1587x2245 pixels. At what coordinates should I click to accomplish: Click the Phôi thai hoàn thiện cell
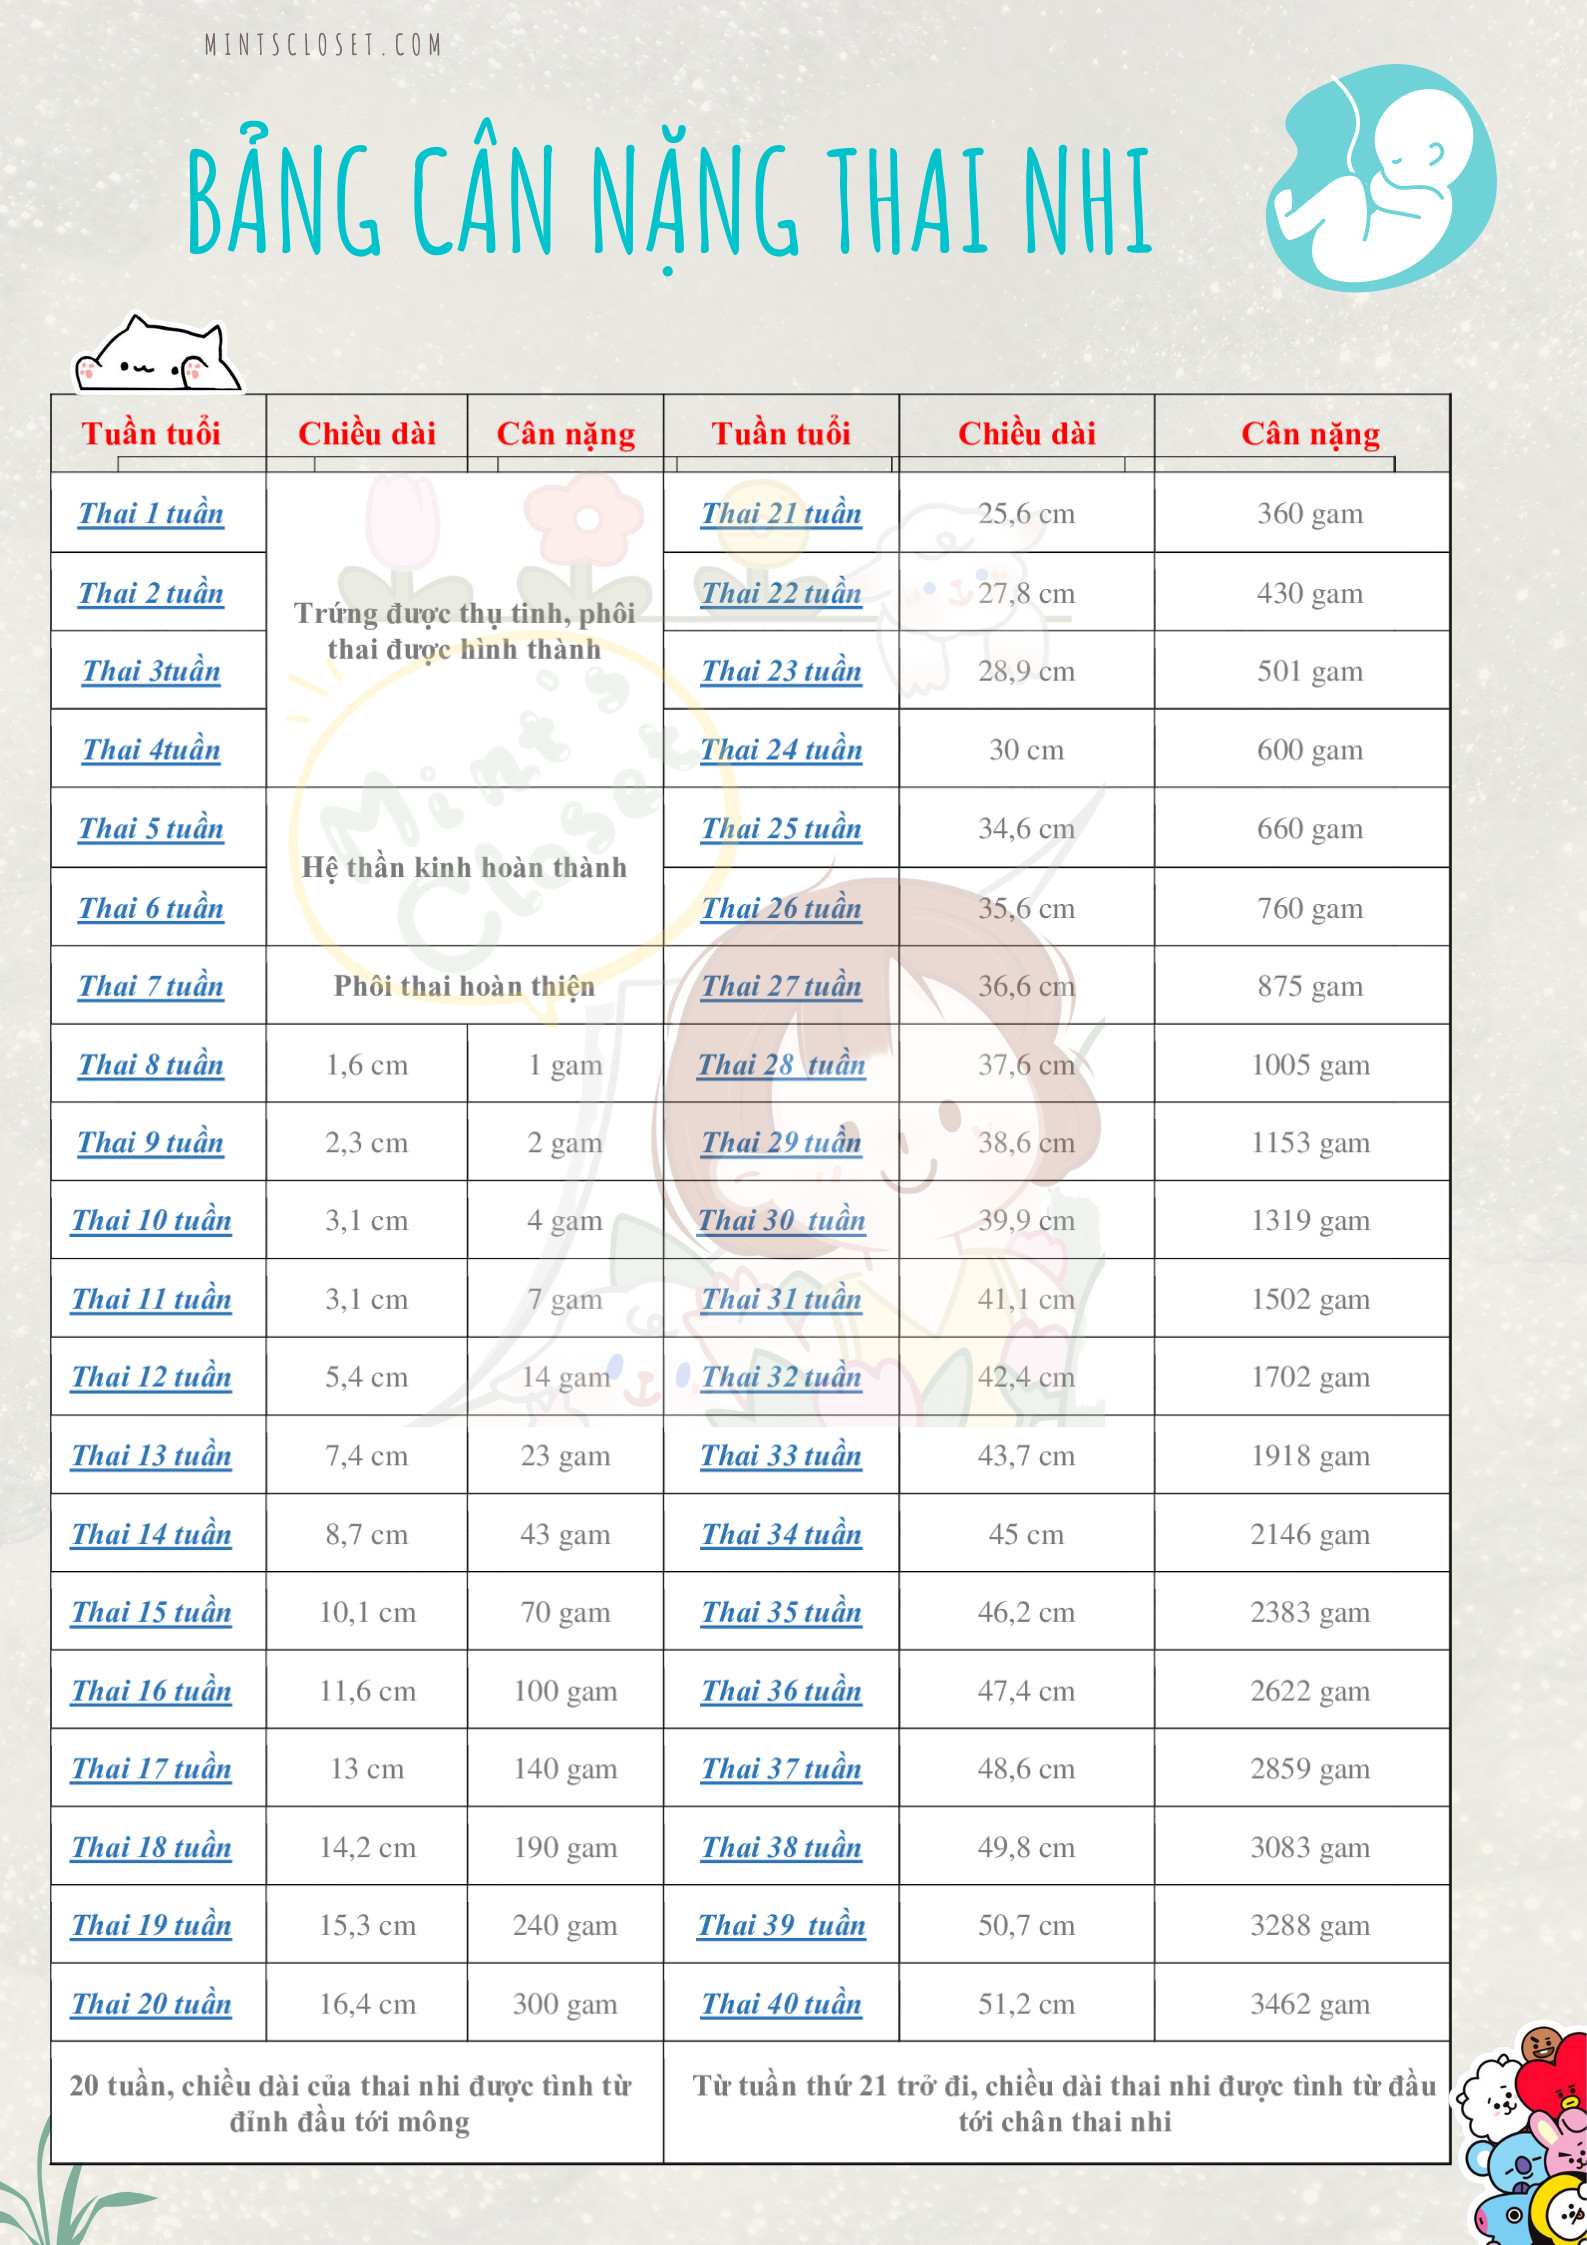click(x=465, y=985)
